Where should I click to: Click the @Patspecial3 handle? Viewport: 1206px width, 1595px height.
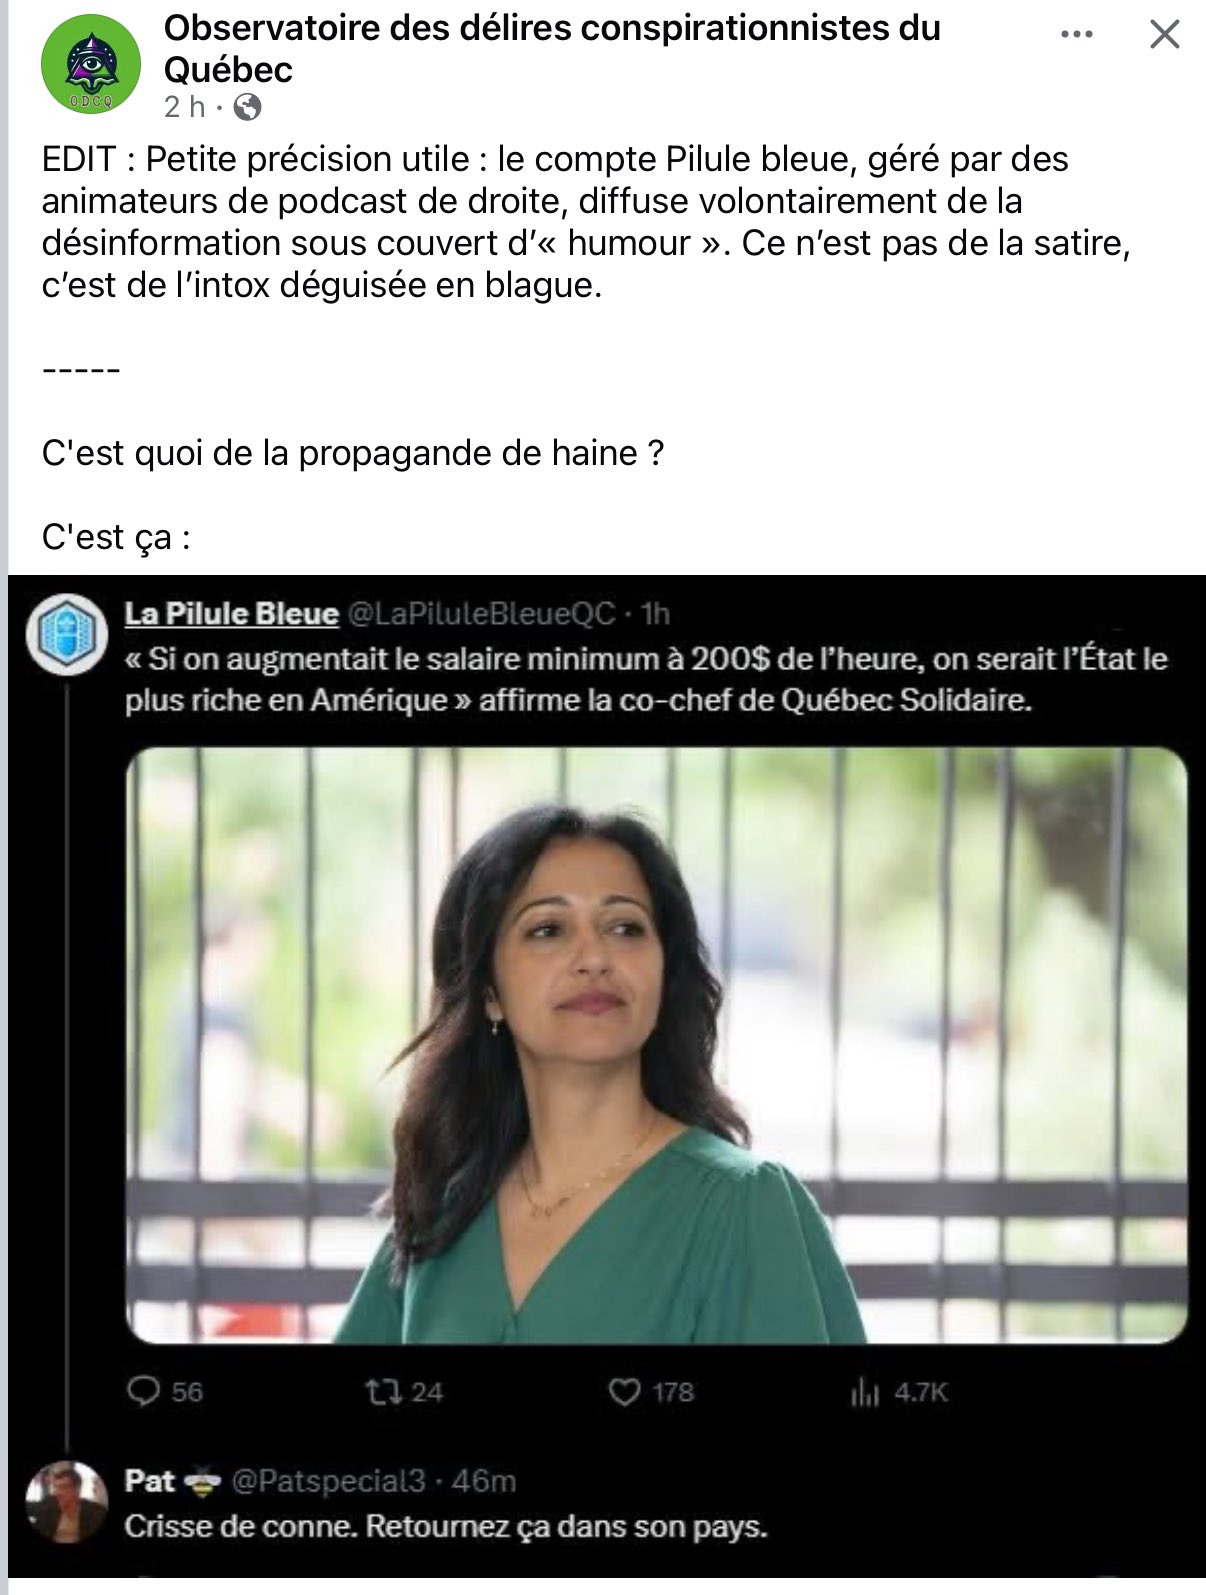329,1480
